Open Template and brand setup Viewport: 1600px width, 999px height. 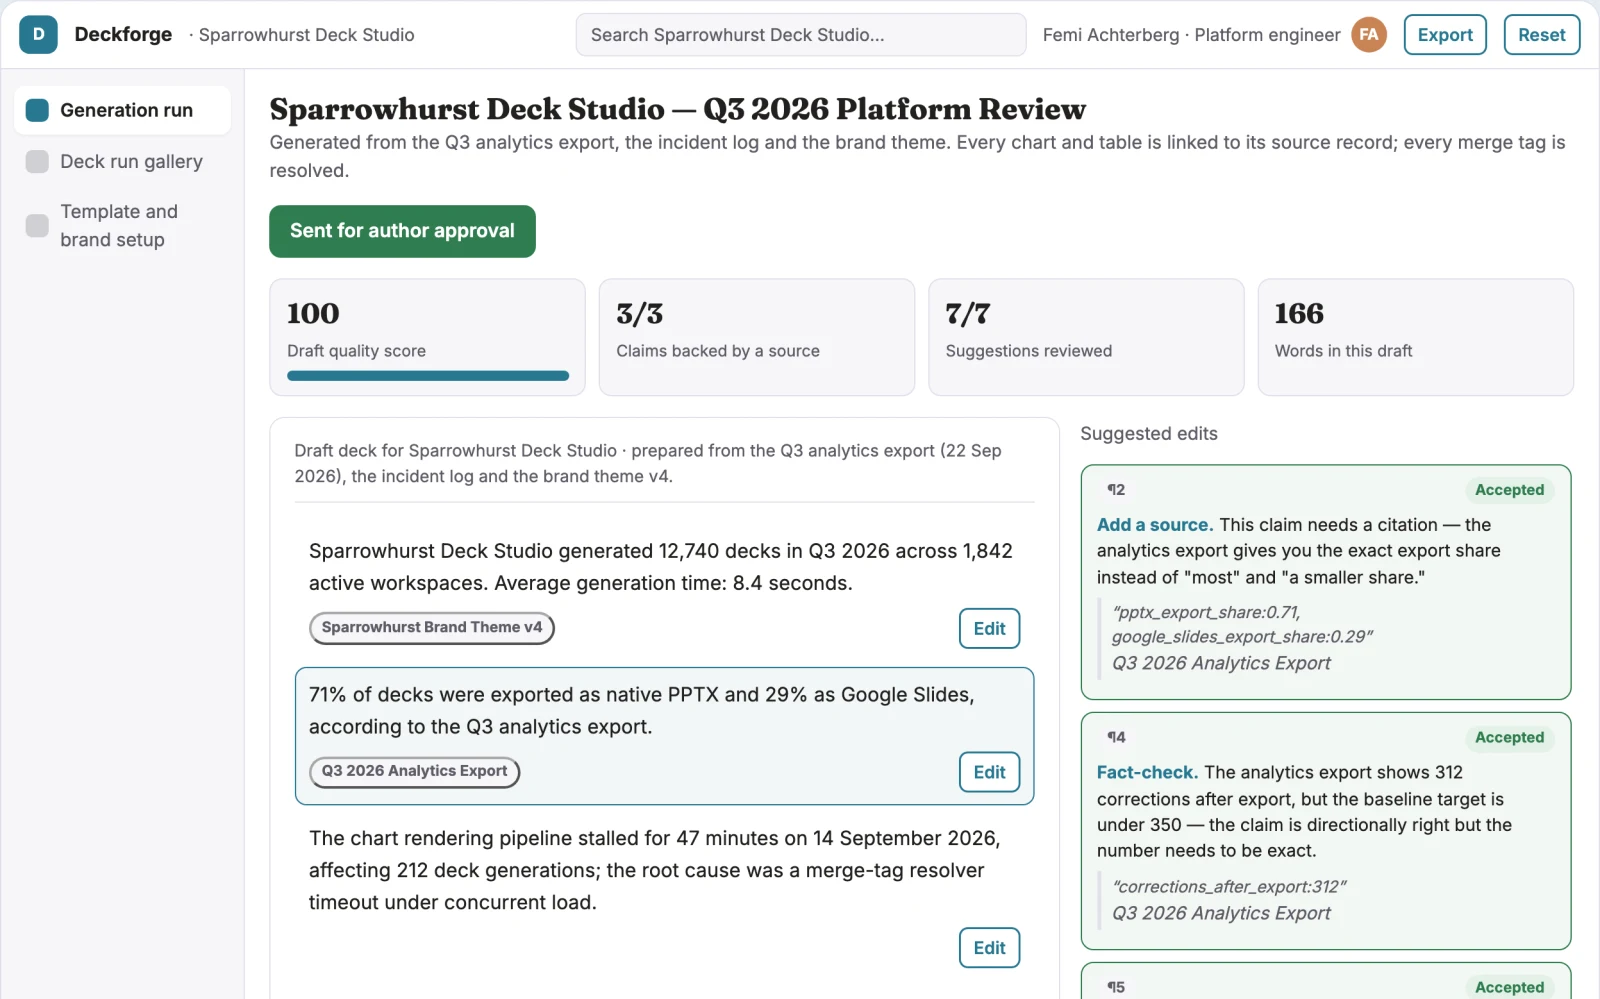tap(122, 225)
